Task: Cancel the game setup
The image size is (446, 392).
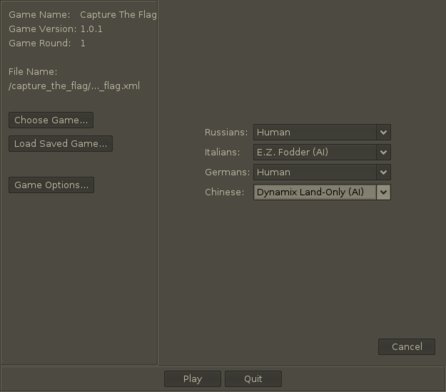Action: click(407, 347)
